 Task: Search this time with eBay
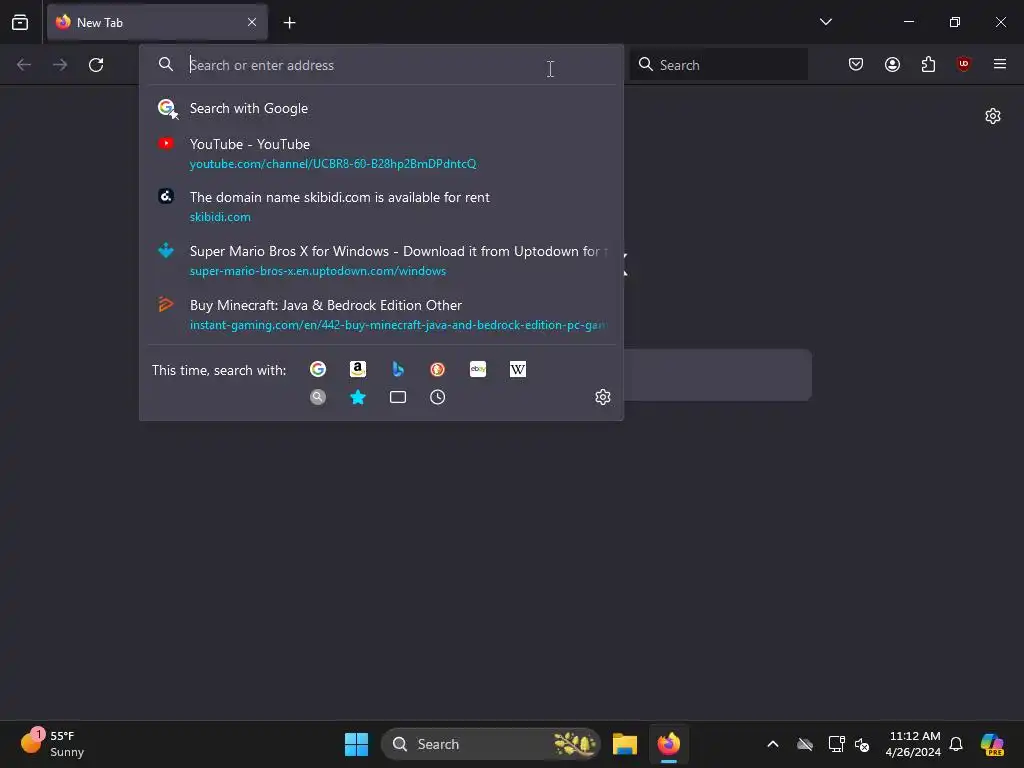click(x=478, y=370)
